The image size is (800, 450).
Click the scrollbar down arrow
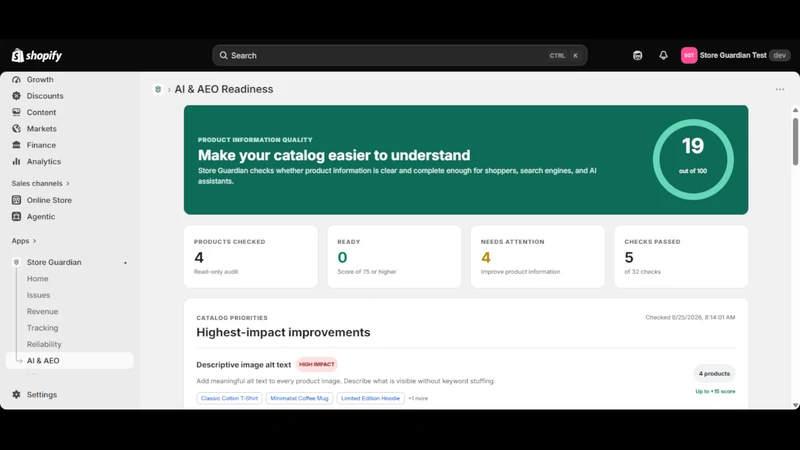pyautogui.click(x=795, y=405)
